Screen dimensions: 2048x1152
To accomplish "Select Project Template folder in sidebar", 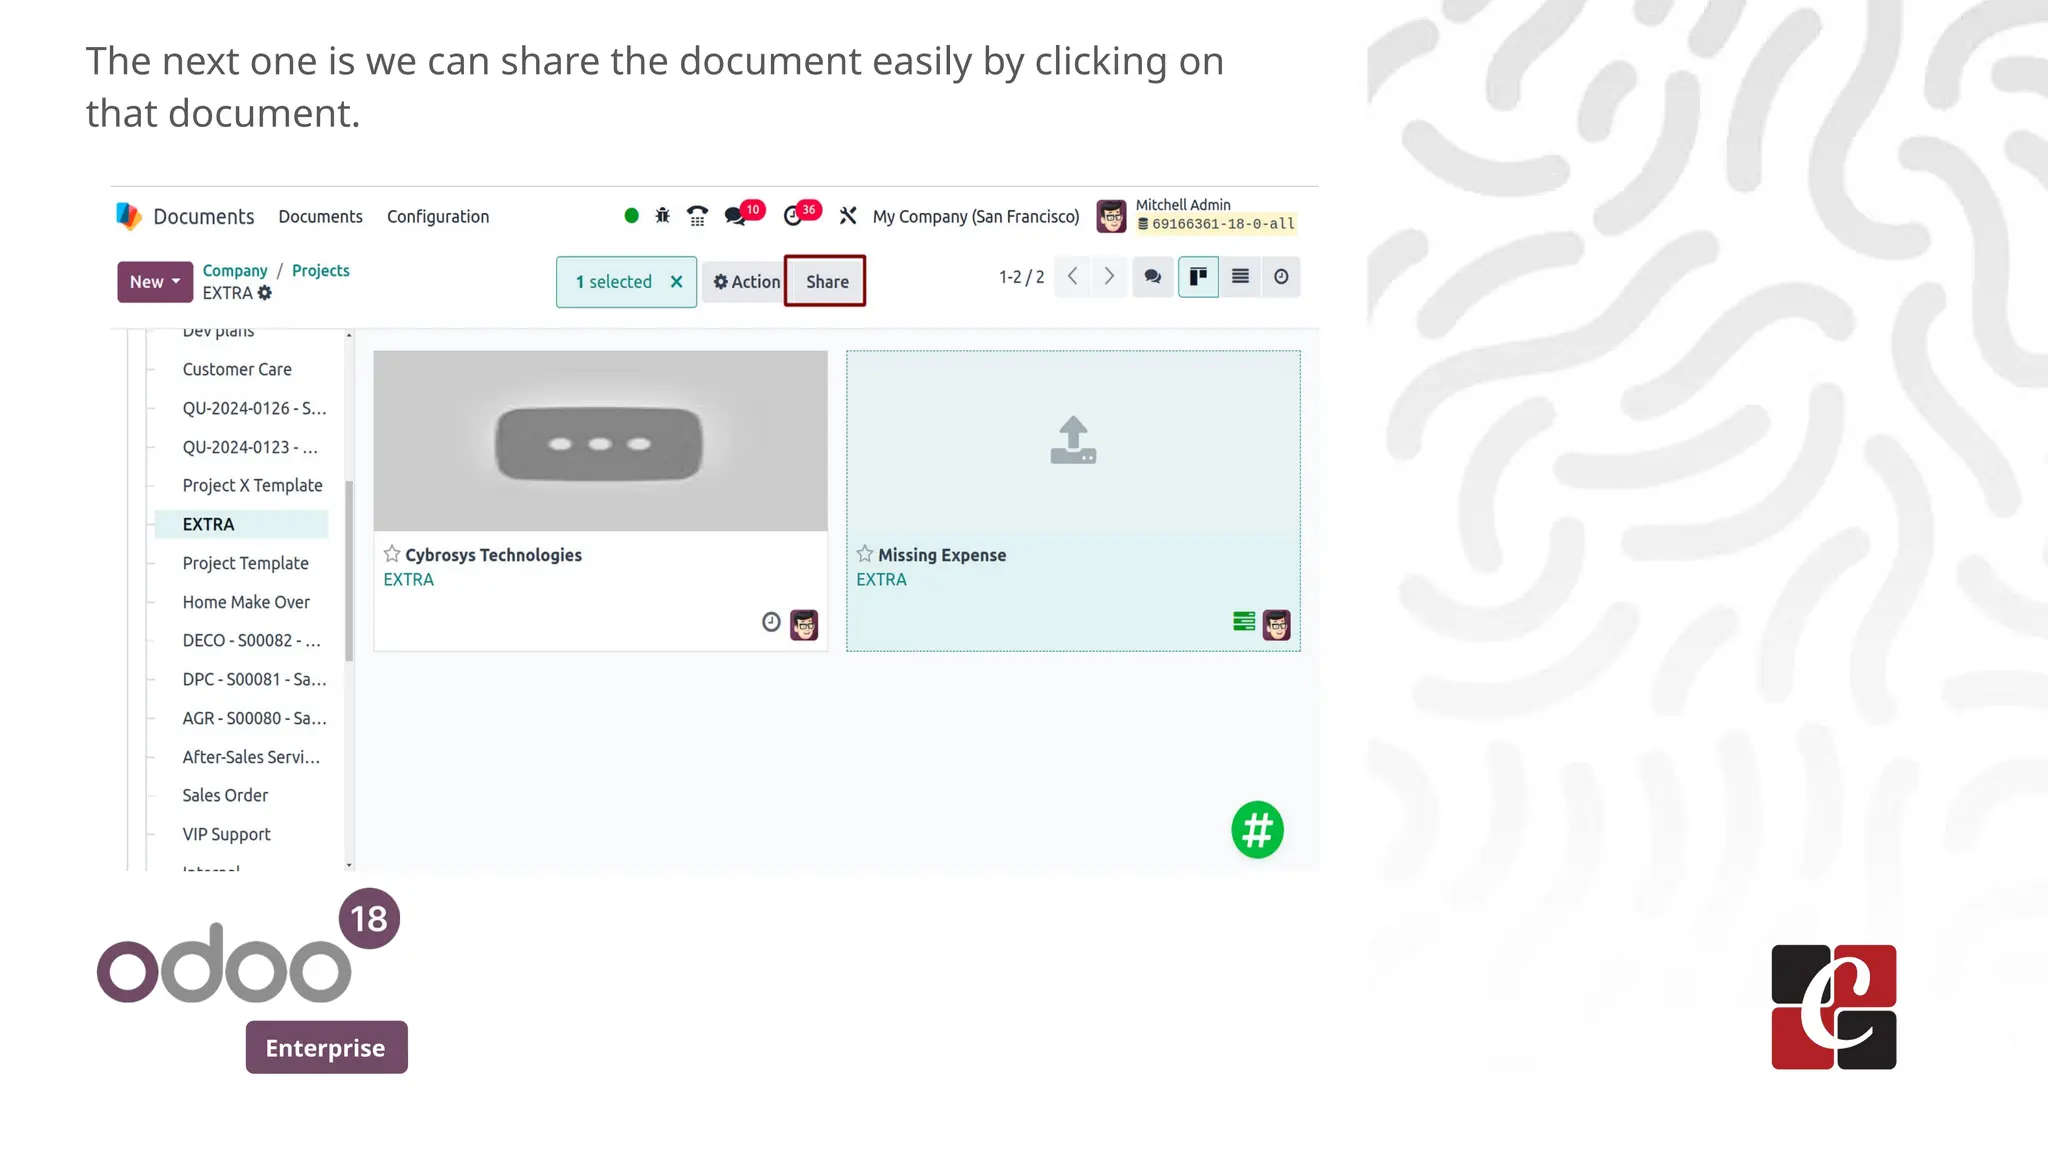I will pyautogui.click(x=245, y=563).
